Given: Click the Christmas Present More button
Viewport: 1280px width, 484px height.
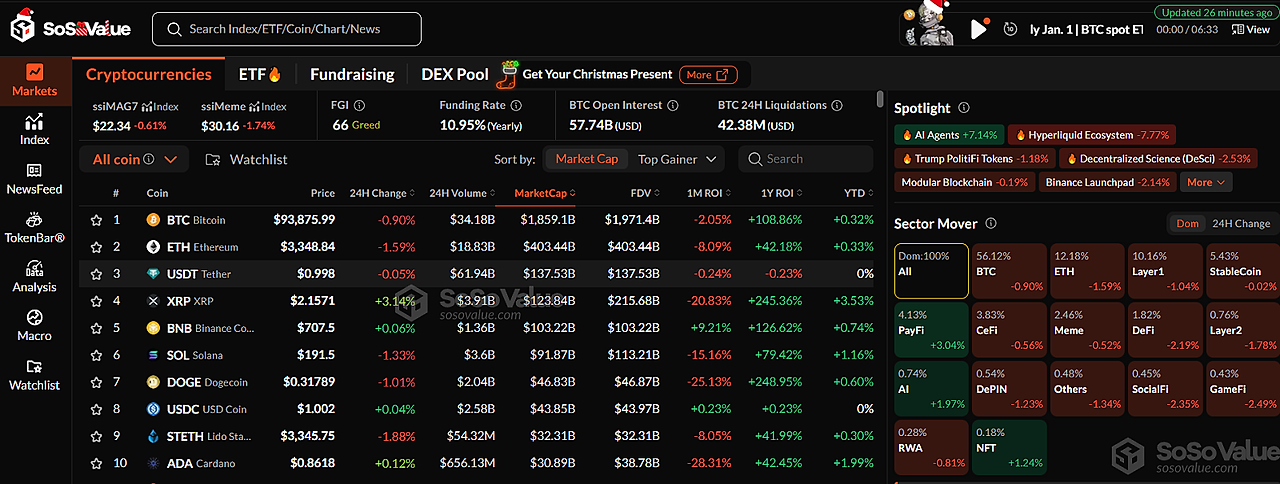Looking at the screenshot, I should (x=708, y=75).
